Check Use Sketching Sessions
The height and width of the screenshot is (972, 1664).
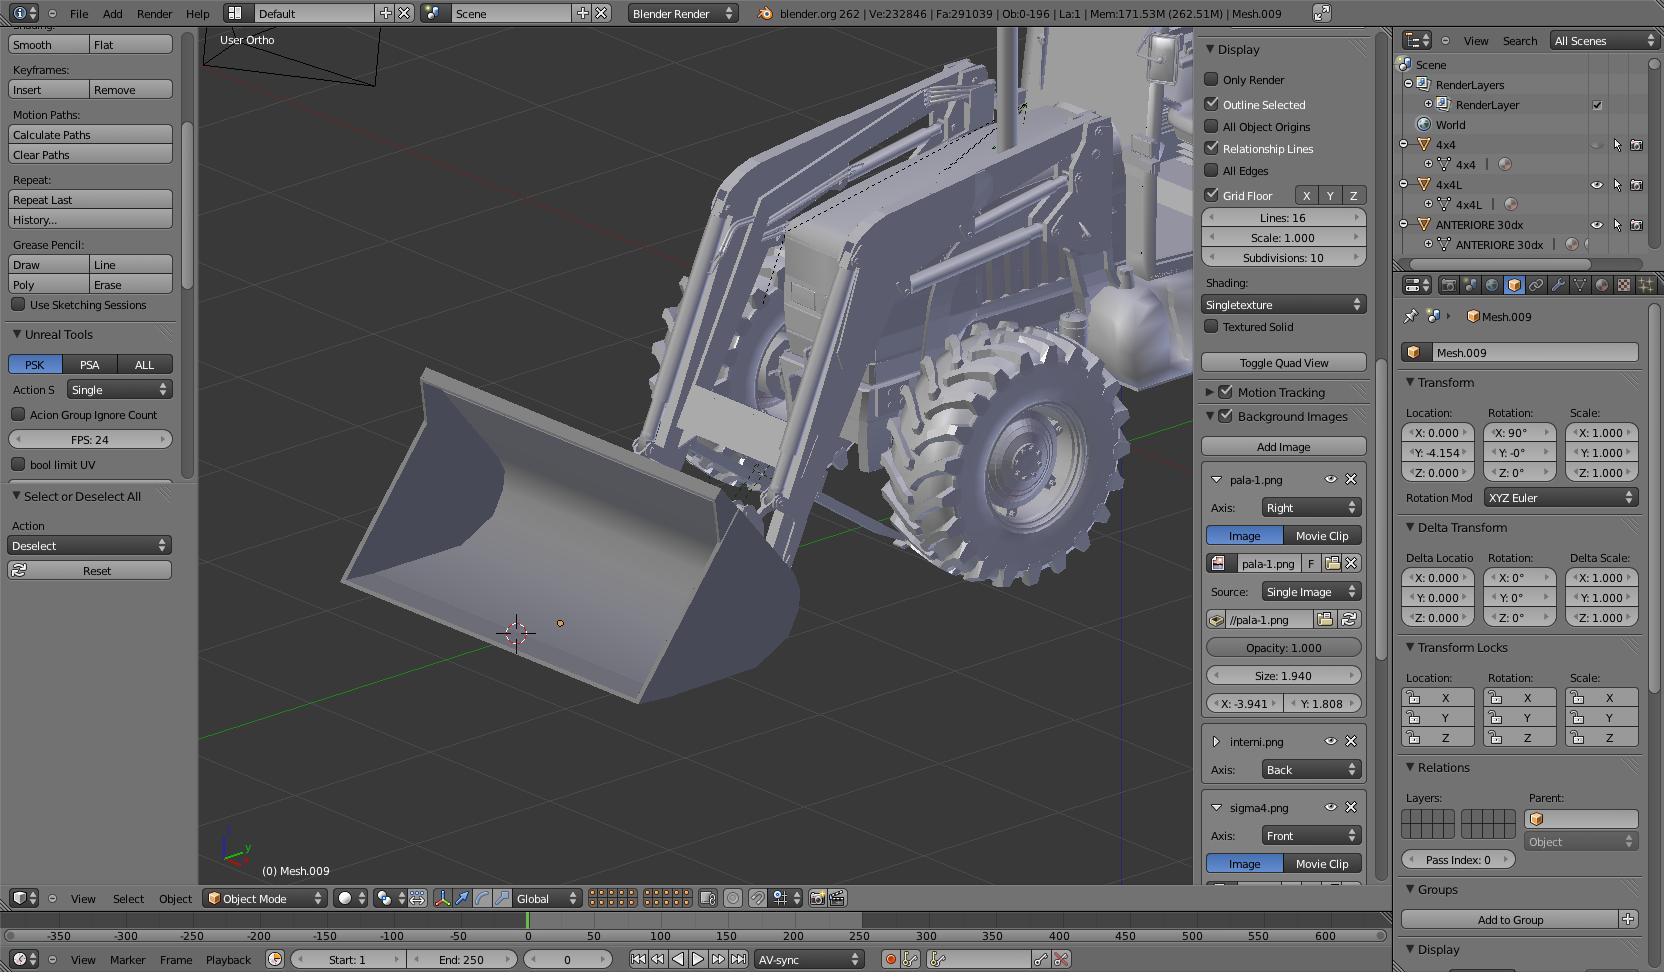point(18,304)
